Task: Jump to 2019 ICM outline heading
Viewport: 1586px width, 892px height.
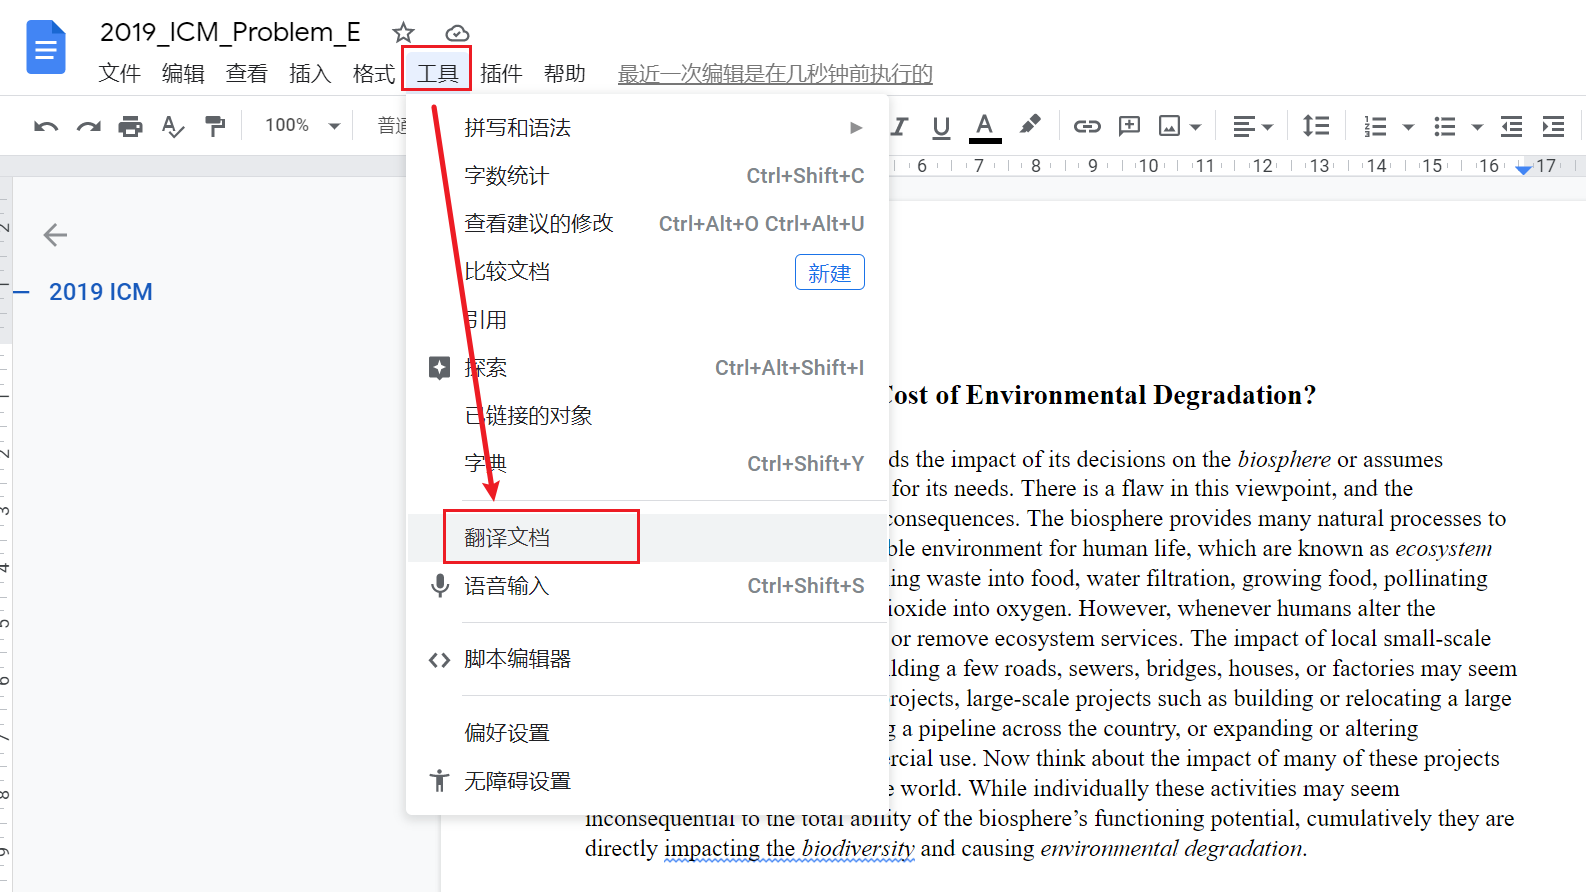Action: coord(101,292)
